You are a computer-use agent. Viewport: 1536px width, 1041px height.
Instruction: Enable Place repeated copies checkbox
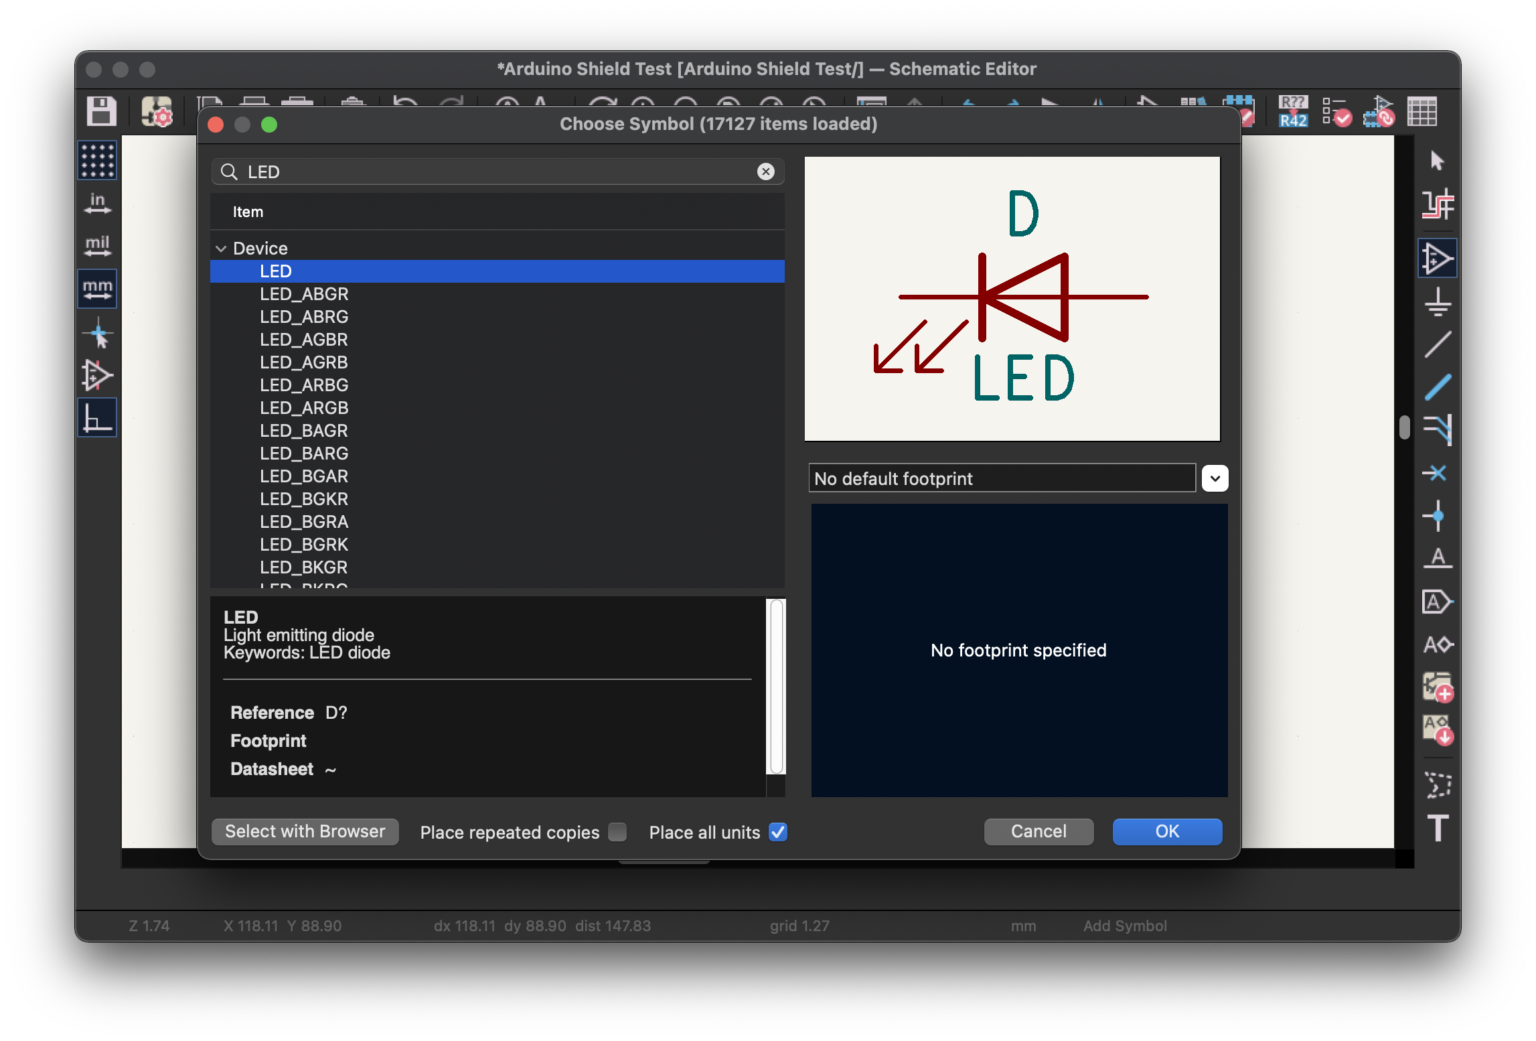coord(618,832)
